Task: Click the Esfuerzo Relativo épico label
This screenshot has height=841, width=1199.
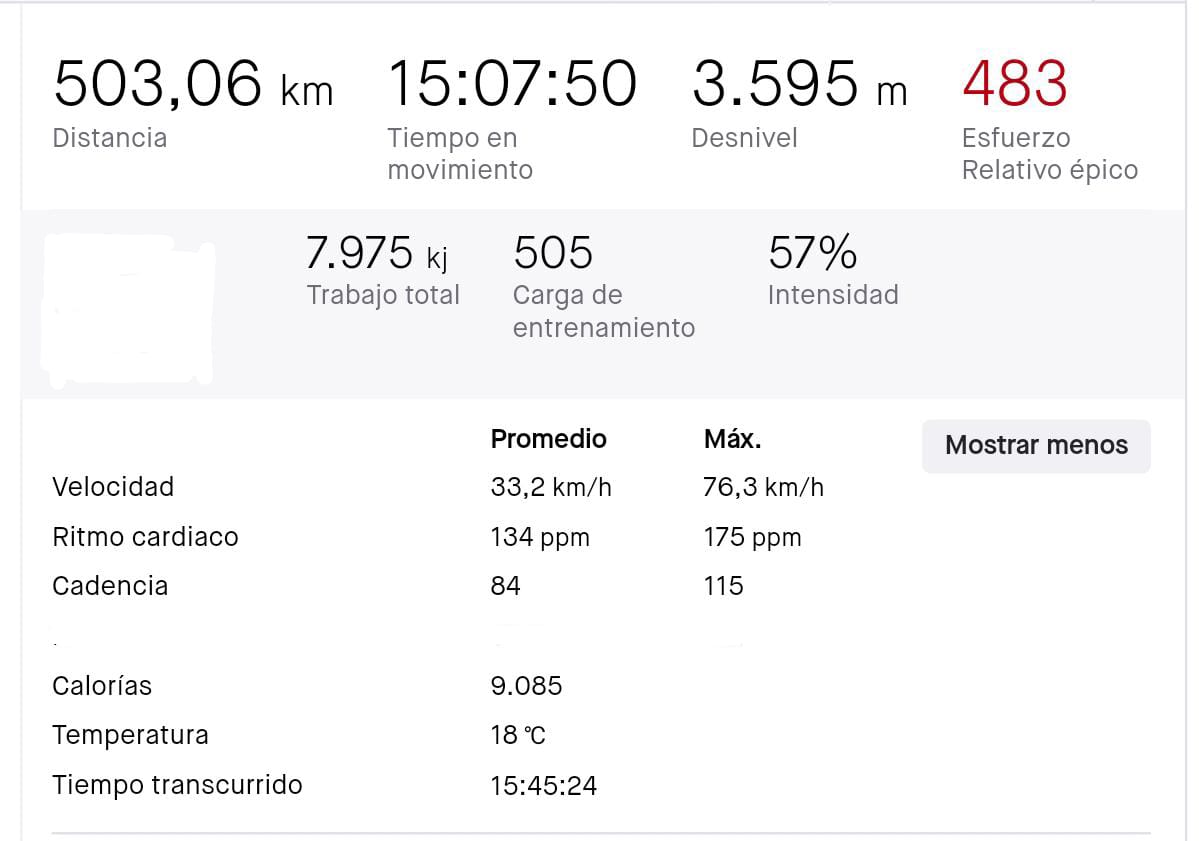Action: click(1049, 154)
